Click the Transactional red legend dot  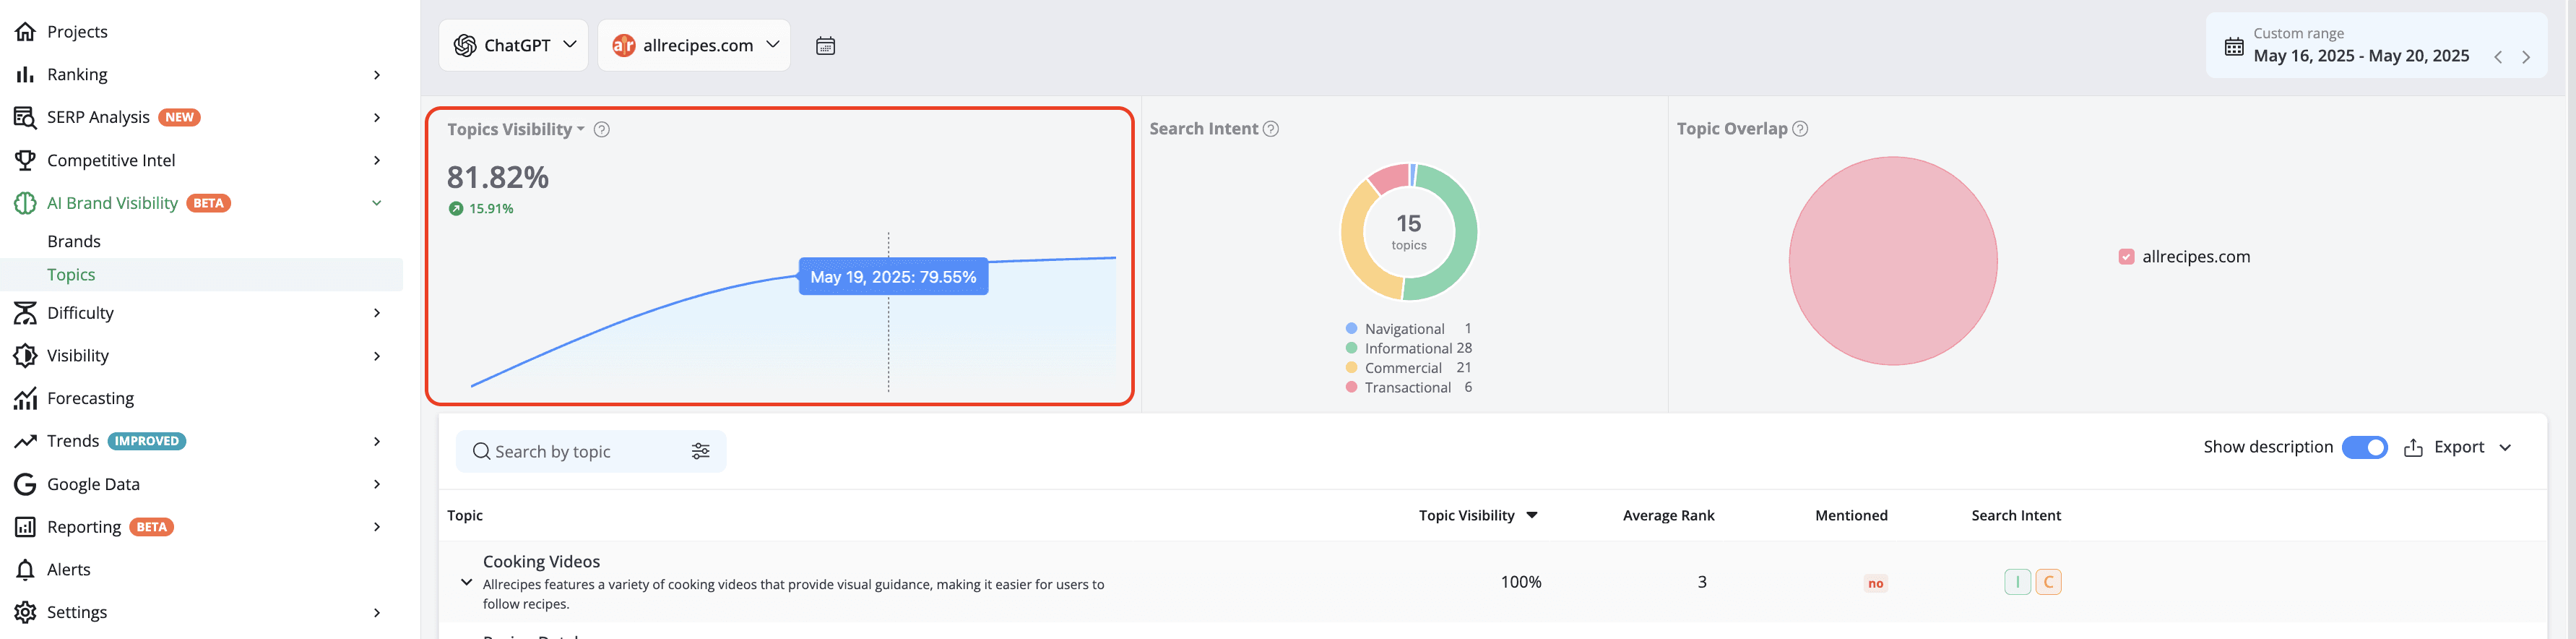pyautogui.click(x=1351, y=387)
